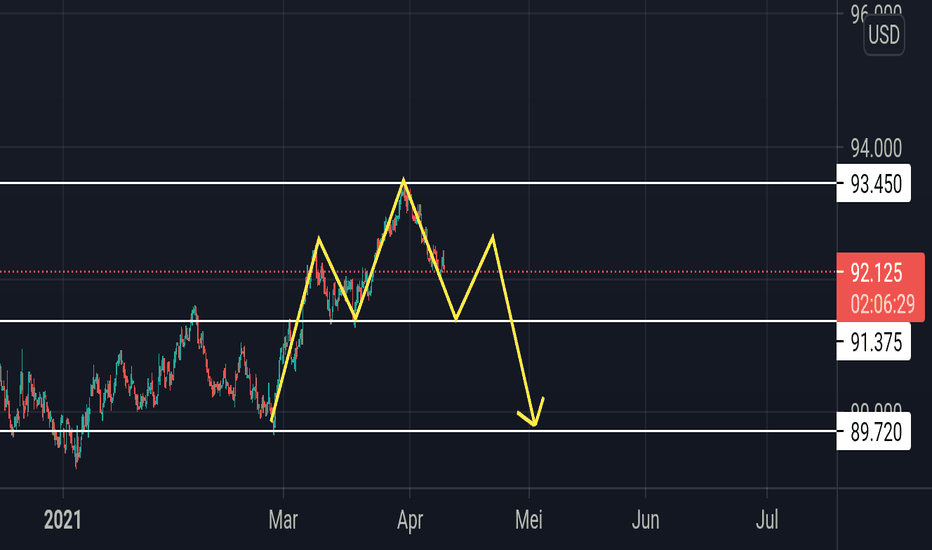Select the 89.720 price level label

[873, 432]
